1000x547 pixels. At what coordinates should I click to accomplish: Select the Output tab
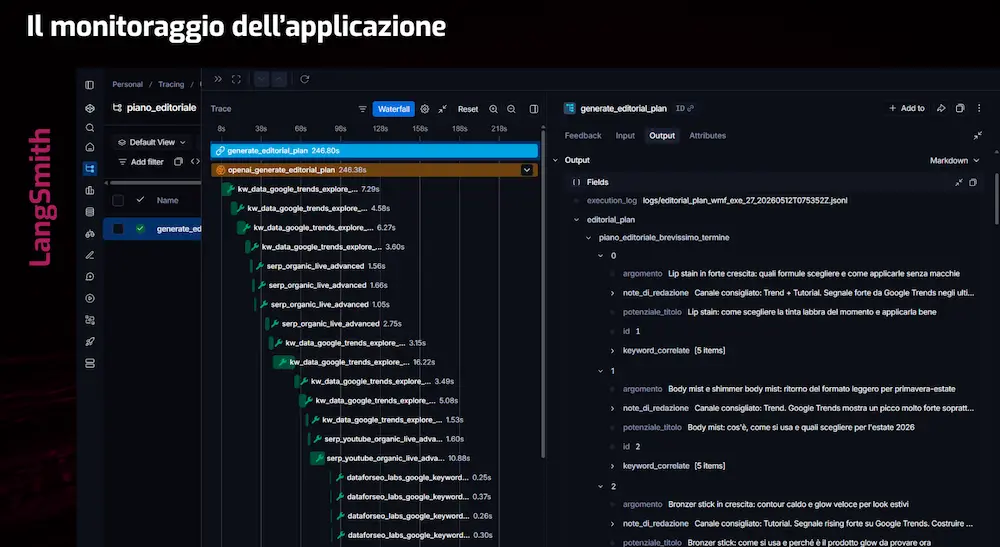662,136
